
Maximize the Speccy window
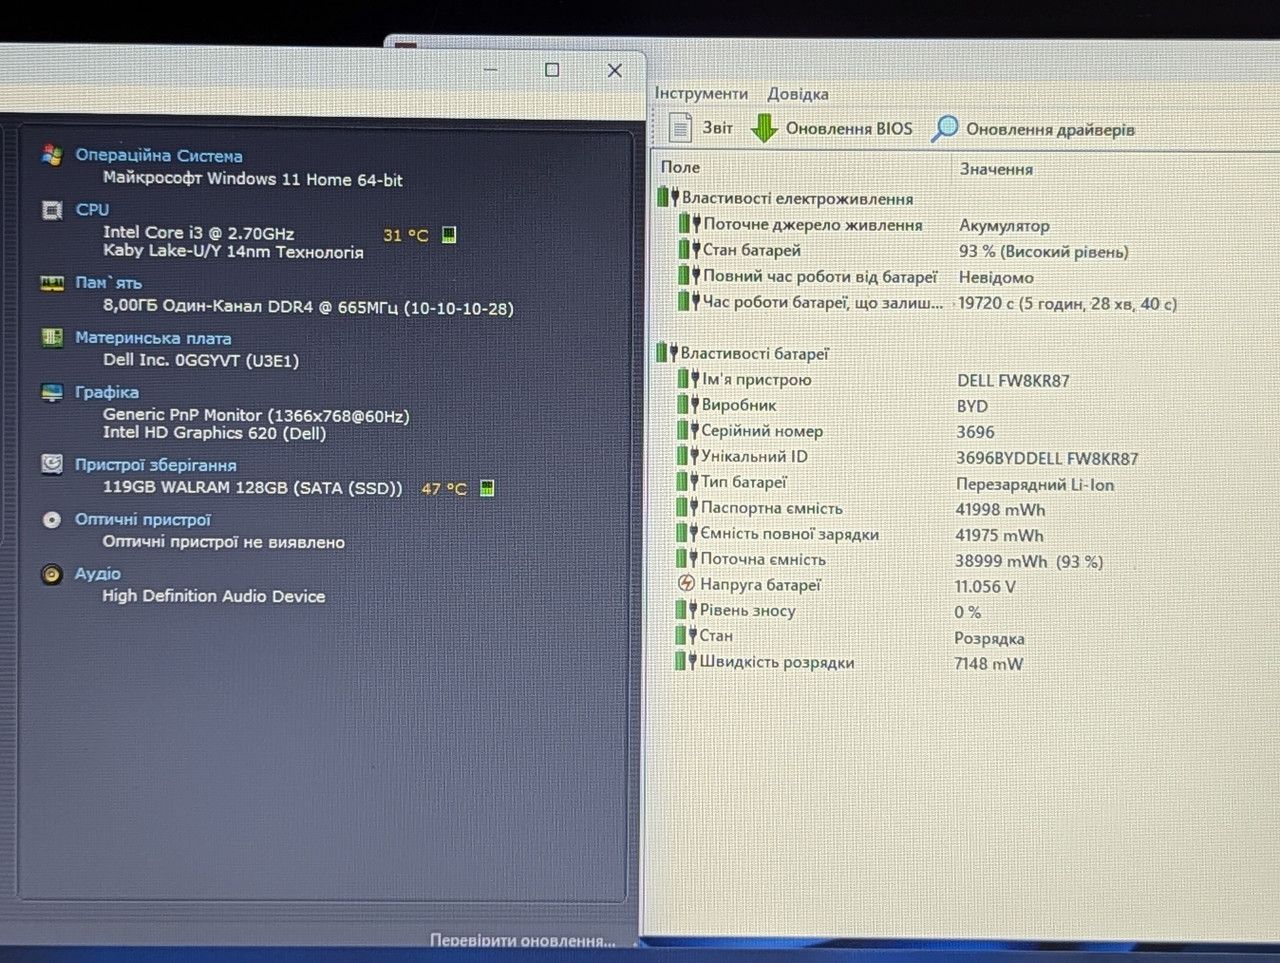pyautogui.click(x=552, y=70)
